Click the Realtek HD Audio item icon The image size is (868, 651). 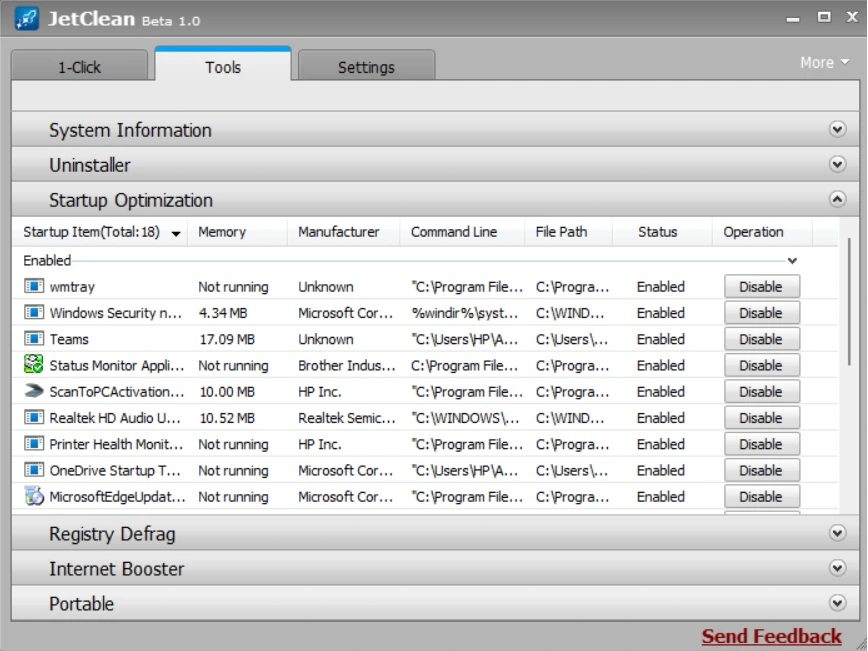pyautogui.click(x=34, y=417)
